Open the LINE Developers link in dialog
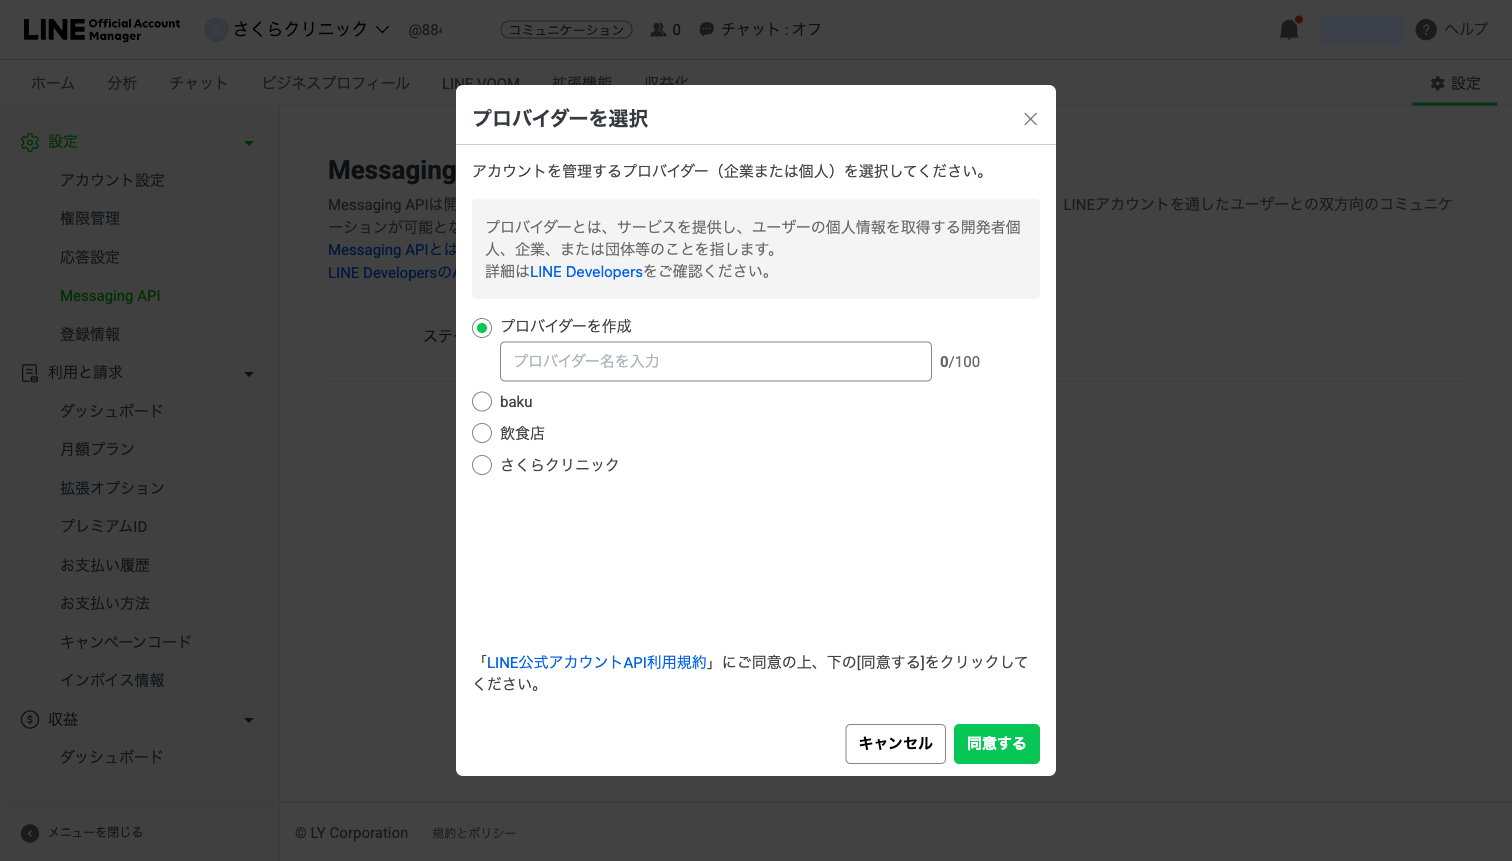 [x=586, y=272]
